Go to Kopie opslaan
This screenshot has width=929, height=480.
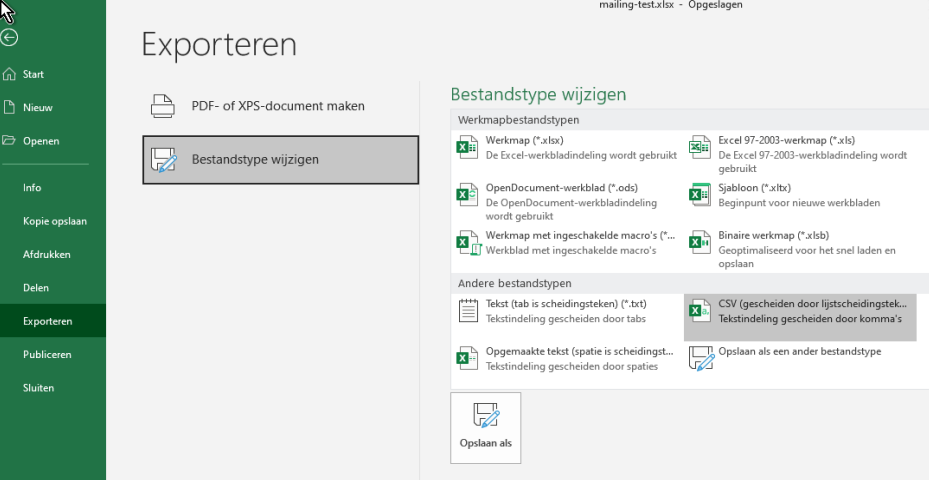pyautogui.click(x=53, y=221)
